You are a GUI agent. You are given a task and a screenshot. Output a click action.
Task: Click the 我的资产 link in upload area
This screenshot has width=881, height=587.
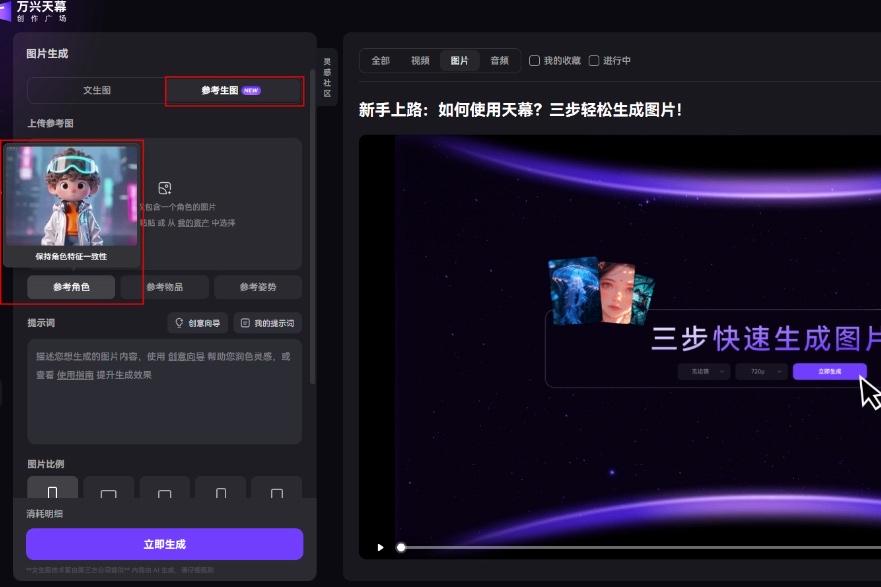pyautogui.click(x=193, y=223)
